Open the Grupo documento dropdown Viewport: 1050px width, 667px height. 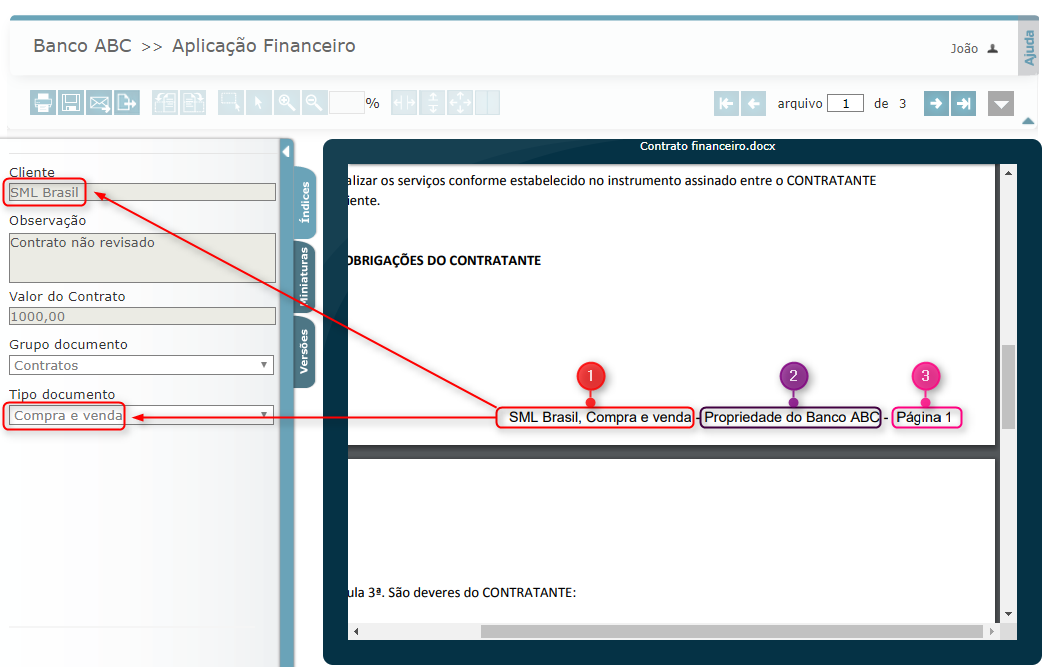(141, 365)
